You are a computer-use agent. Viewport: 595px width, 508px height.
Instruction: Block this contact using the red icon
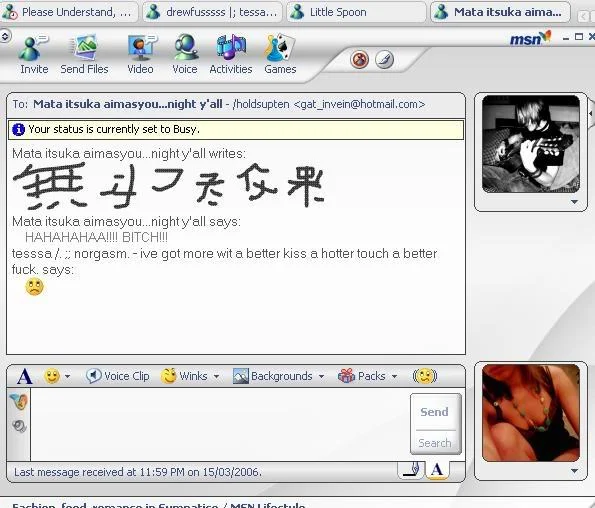point(359,60)
